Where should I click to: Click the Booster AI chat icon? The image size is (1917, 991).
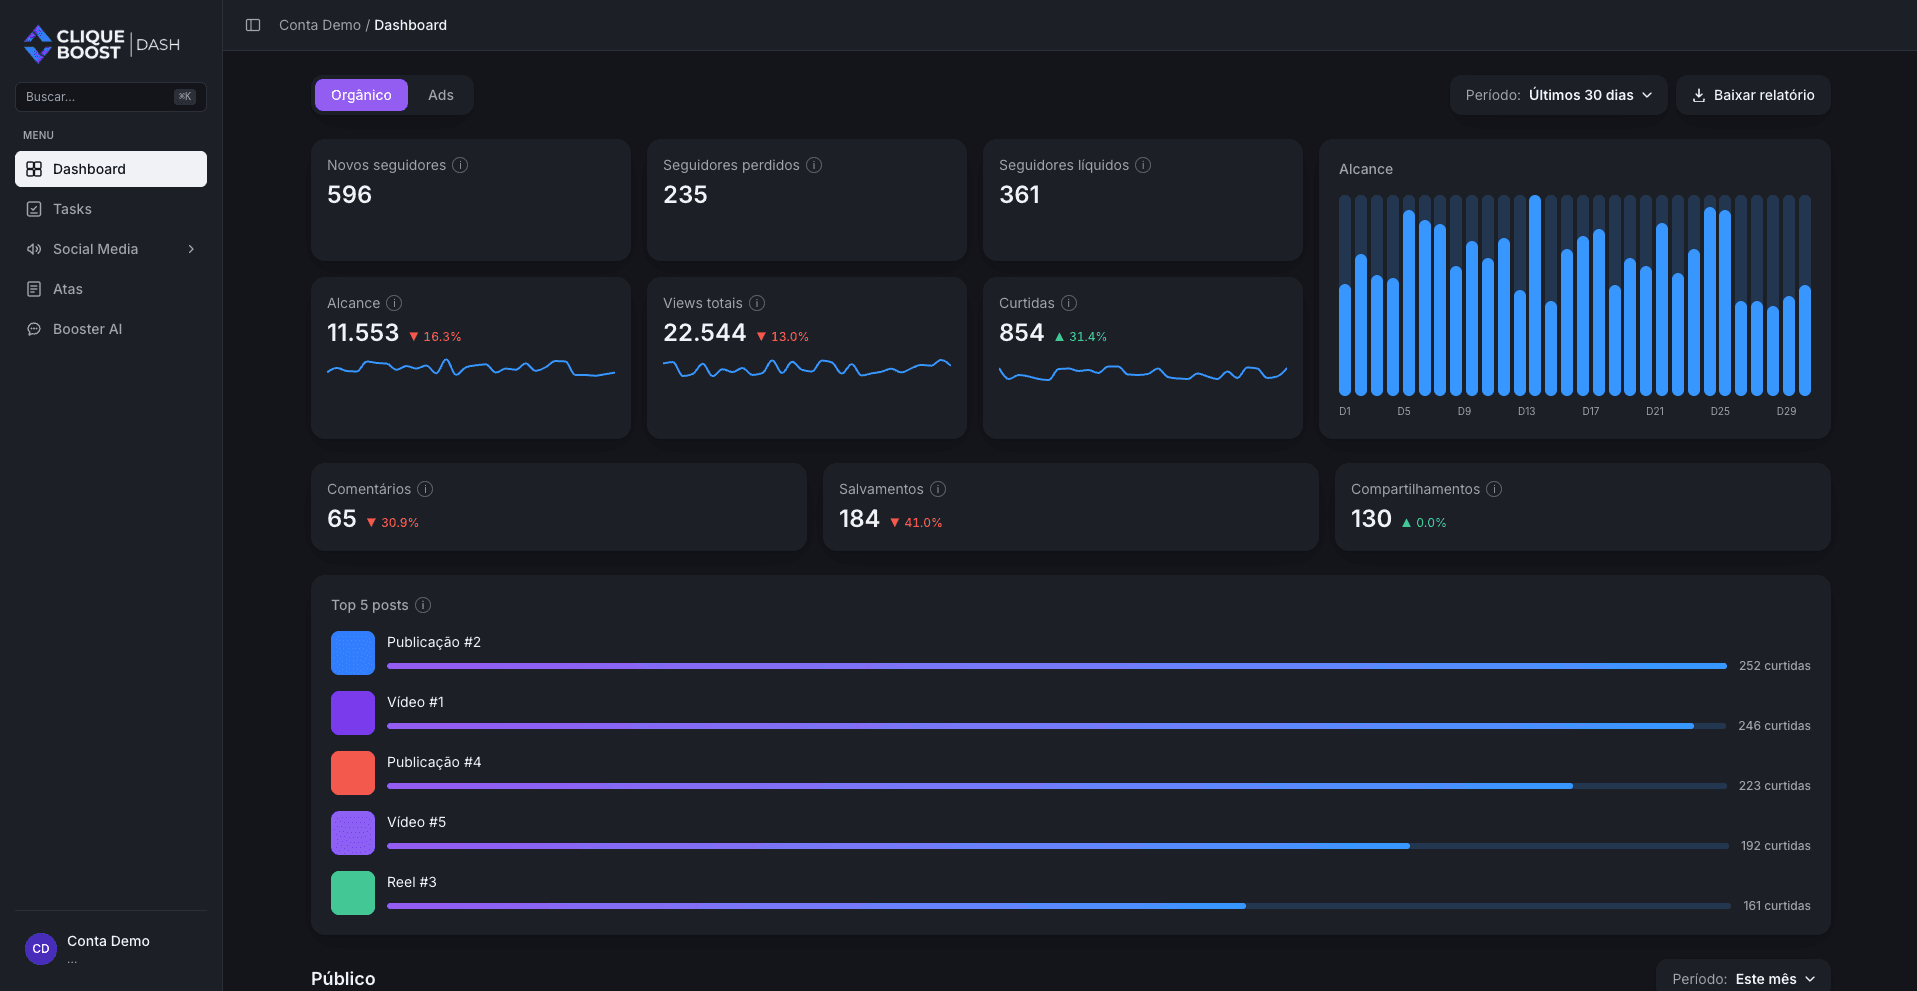(x=34, y=329)
